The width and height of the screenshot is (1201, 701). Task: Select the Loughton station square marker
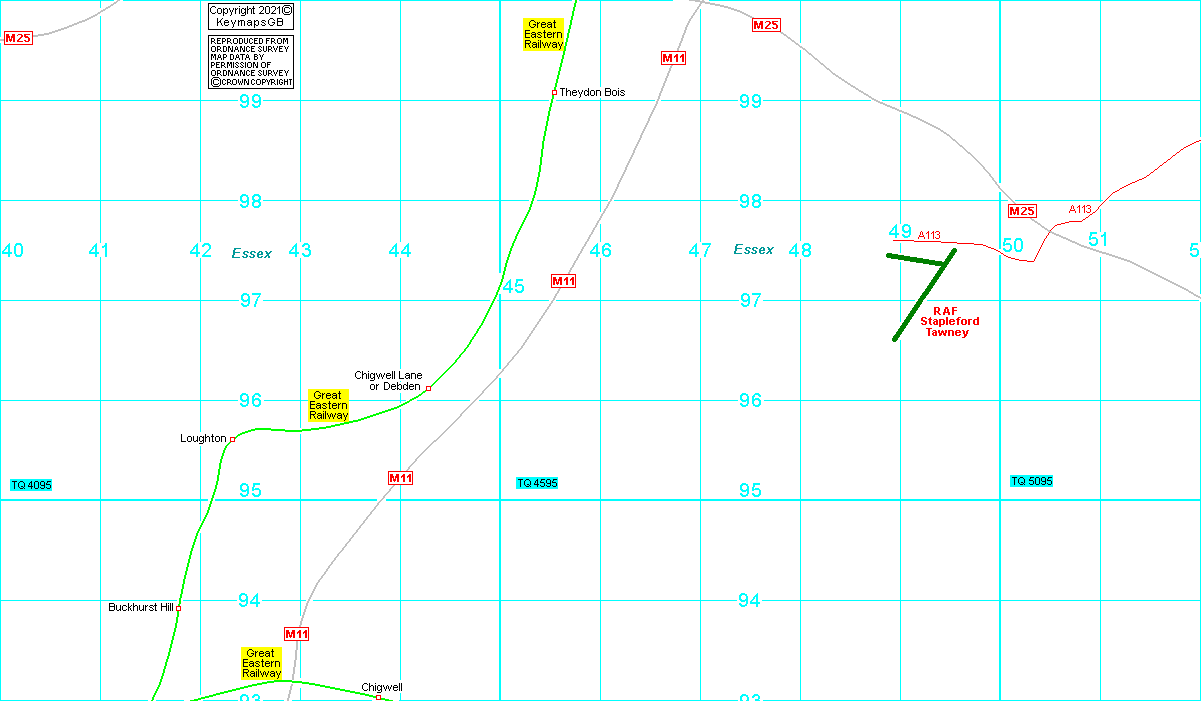pos(232,439)
